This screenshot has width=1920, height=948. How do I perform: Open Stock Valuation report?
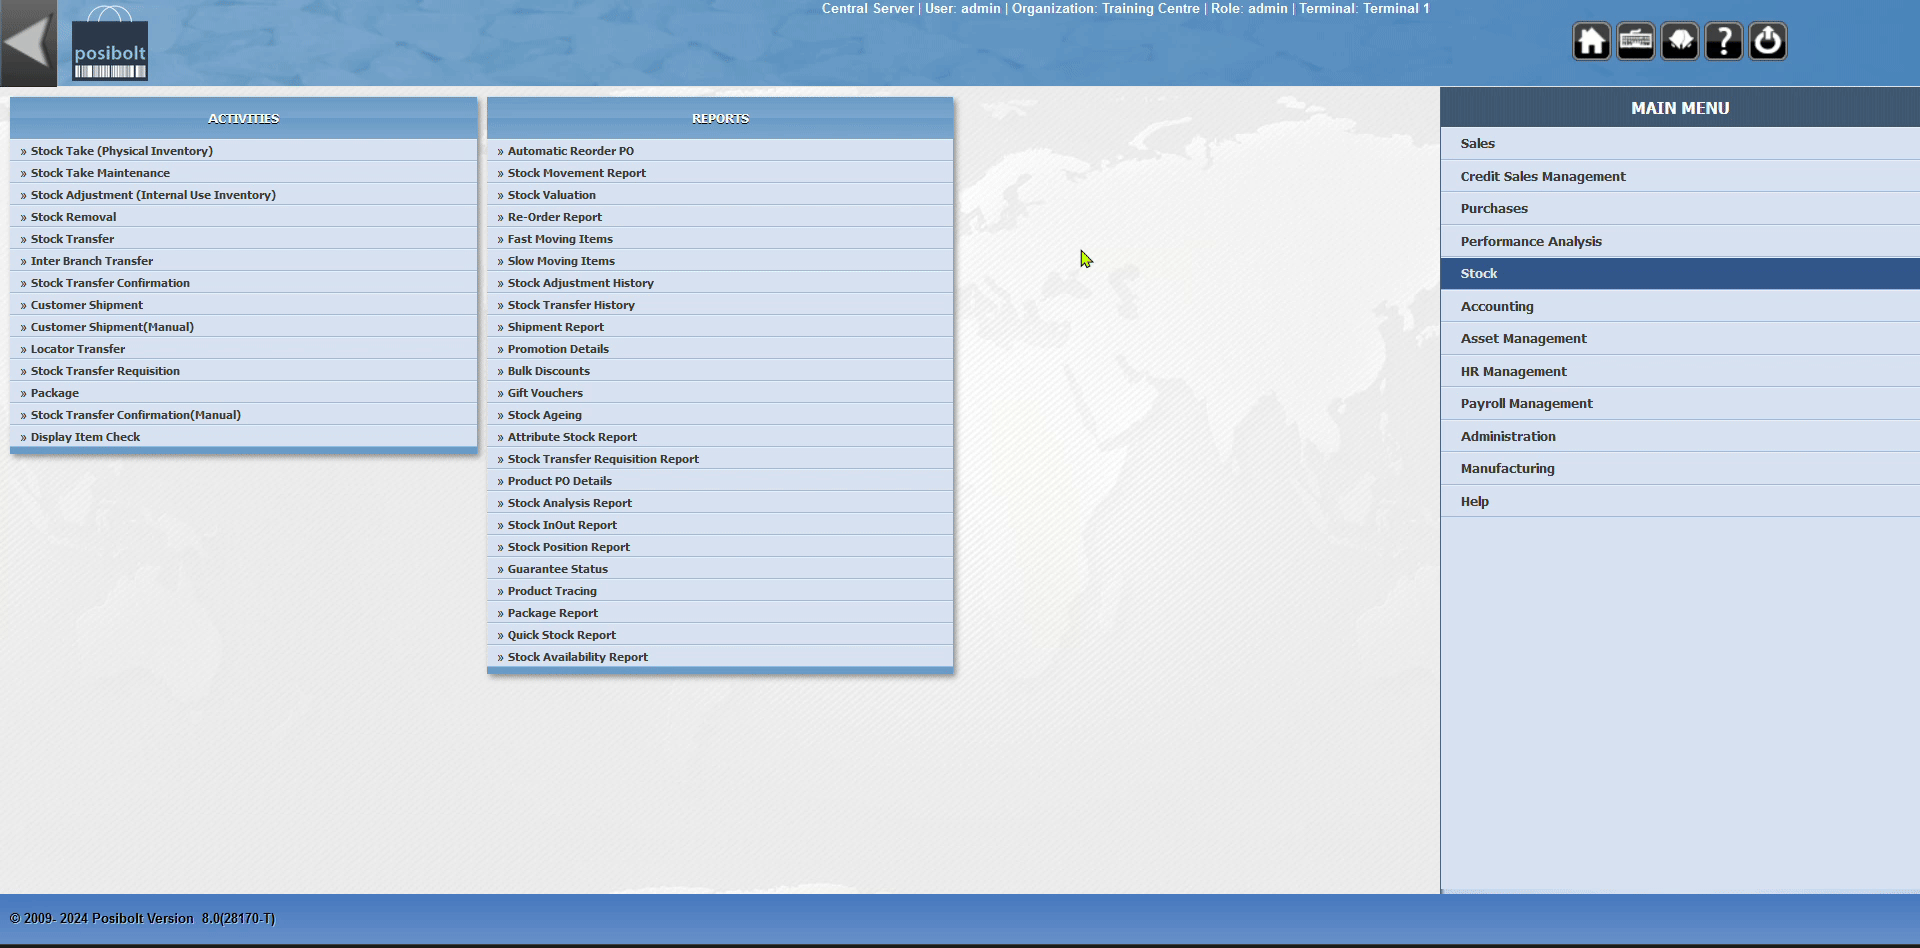point(720,195)
